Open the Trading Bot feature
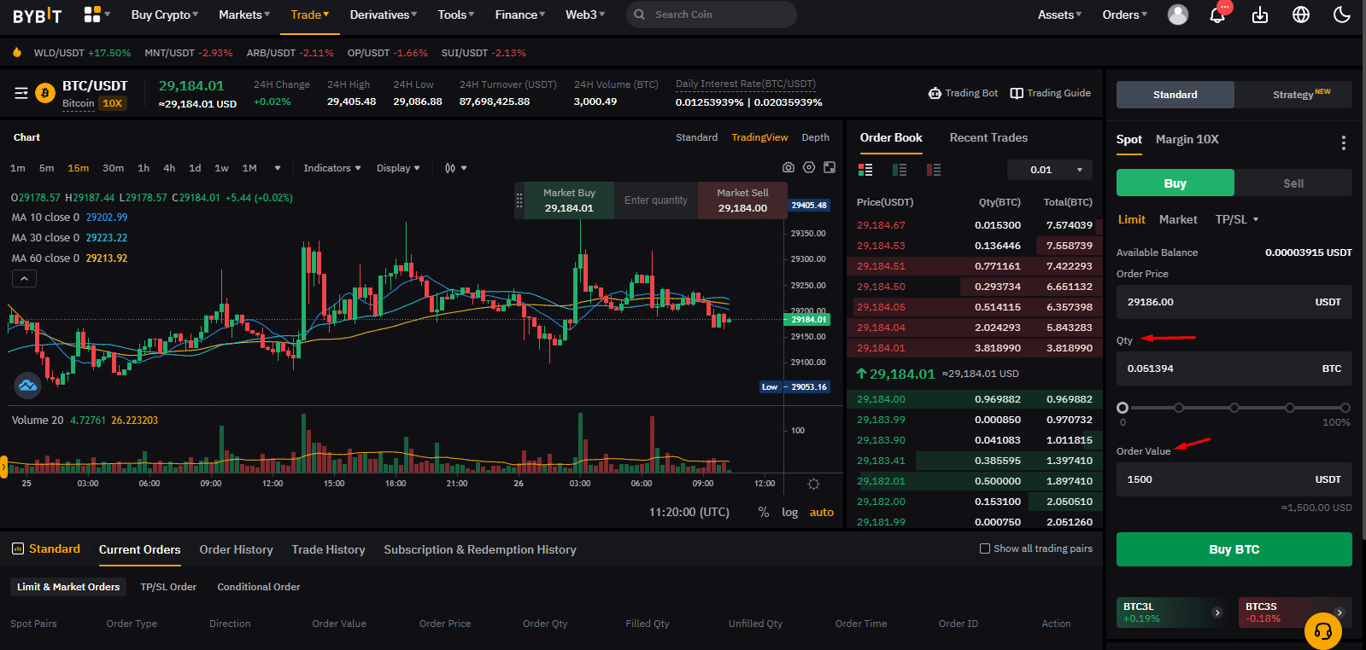This screenshot has width=1366, height=650. [963, 93]
